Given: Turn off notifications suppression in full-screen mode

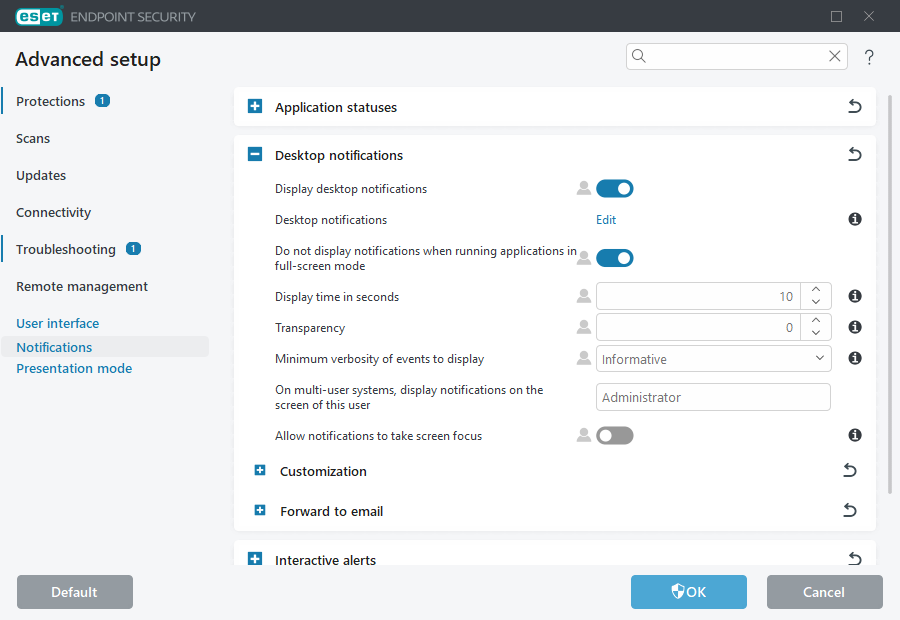Looking at the screenshot, I should pos(614,257).
